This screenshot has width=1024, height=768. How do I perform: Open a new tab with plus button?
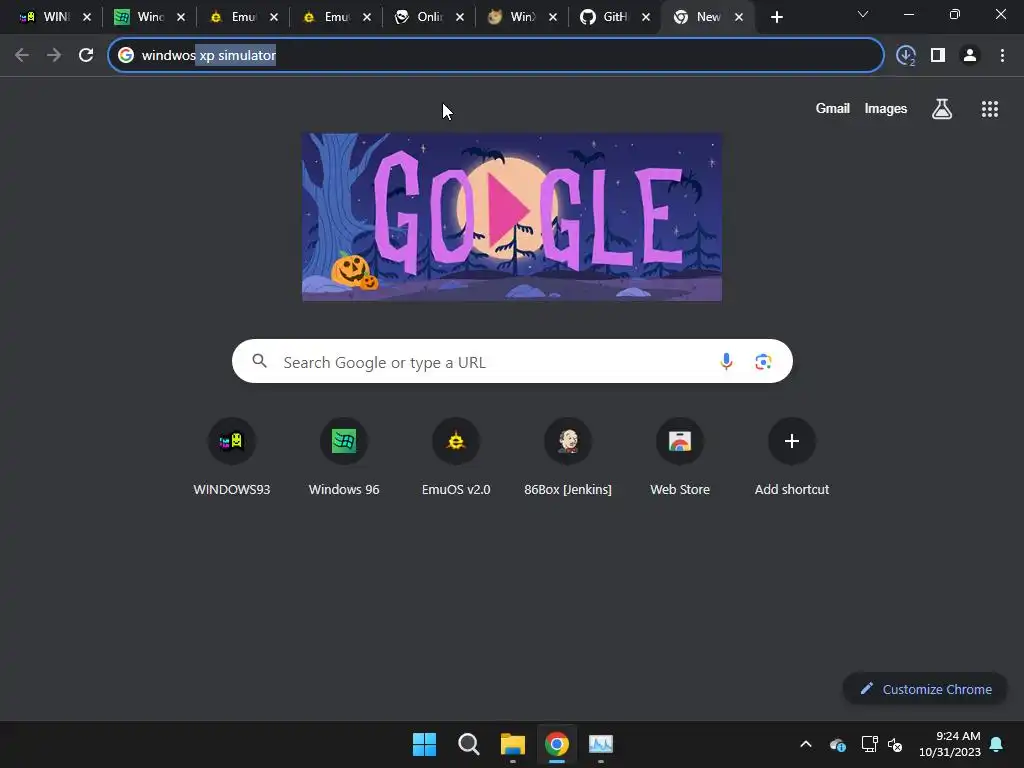(x=776, y=18)
